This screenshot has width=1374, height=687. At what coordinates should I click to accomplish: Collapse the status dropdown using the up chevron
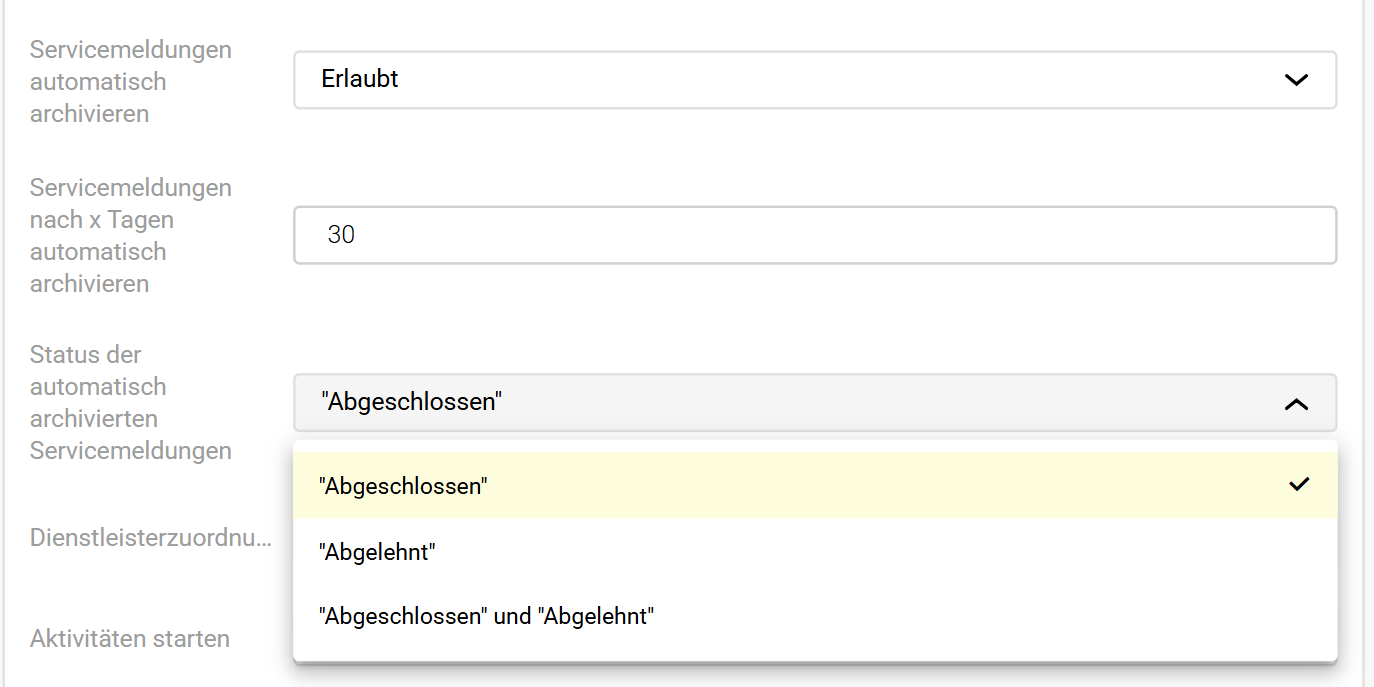pos(1296,404)
